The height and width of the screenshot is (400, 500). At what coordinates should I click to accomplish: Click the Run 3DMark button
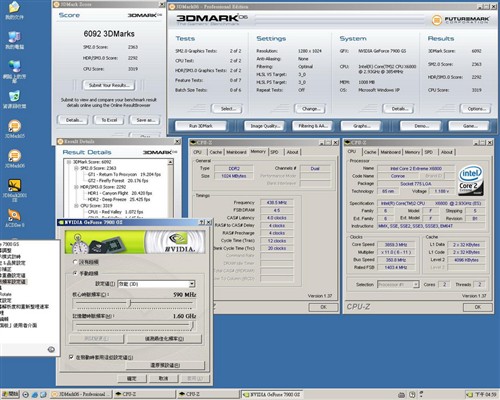pyautogui.click(x=201, y=126)
